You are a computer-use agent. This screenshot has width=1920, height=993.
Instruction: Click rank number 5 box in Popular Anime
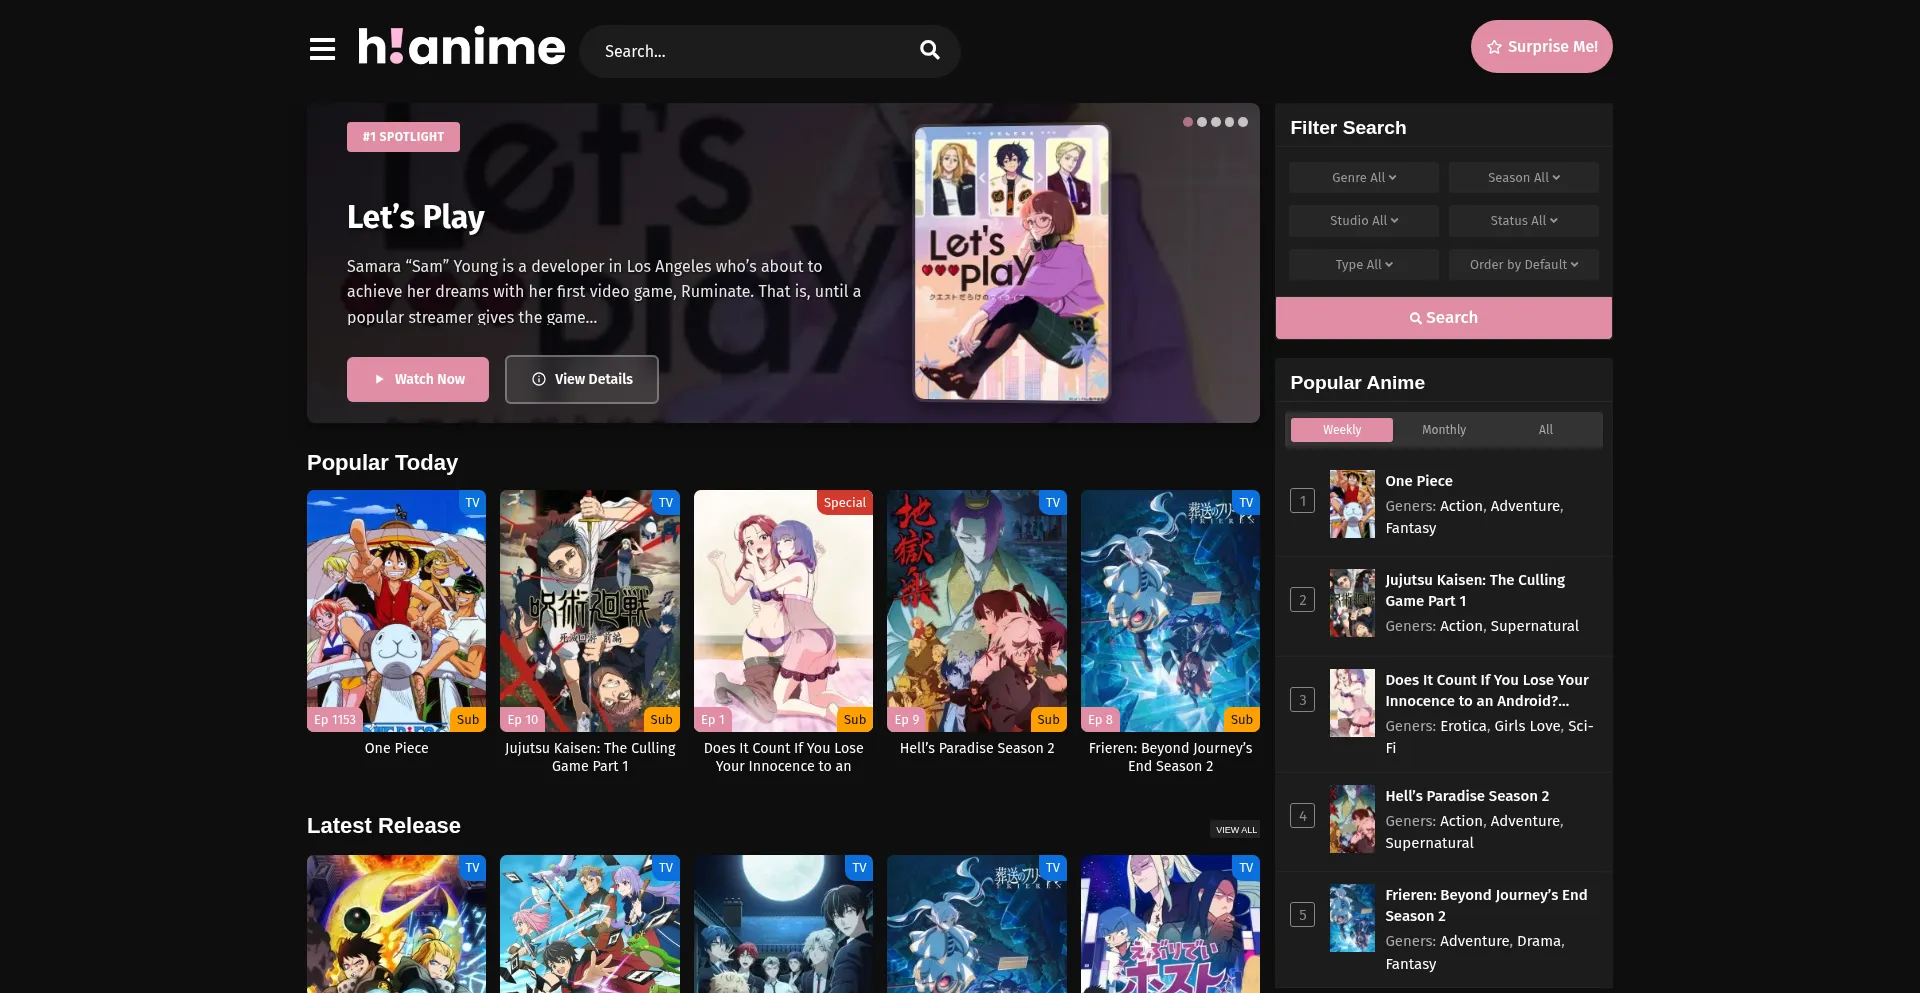click(x=1302, y=915)
